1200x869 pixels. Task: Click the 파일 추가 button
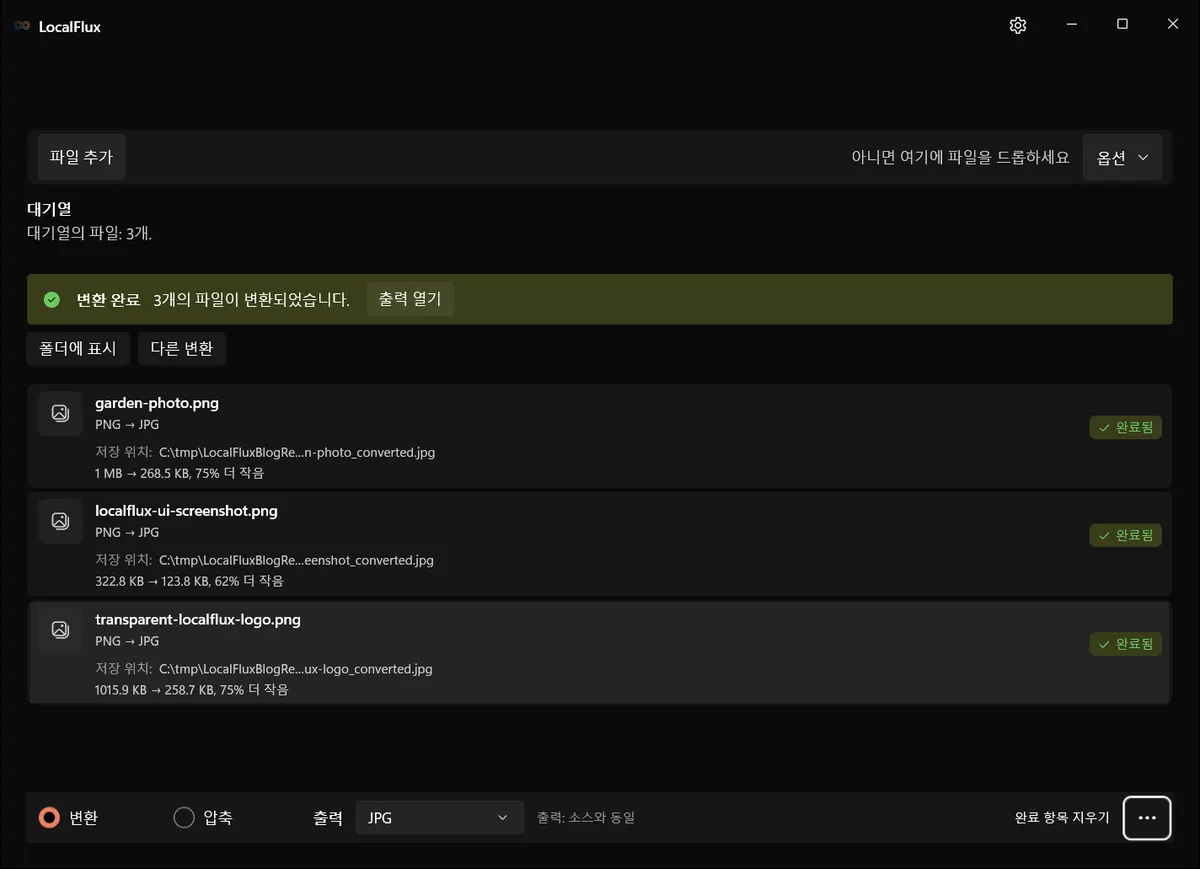(x=81, y=157)
